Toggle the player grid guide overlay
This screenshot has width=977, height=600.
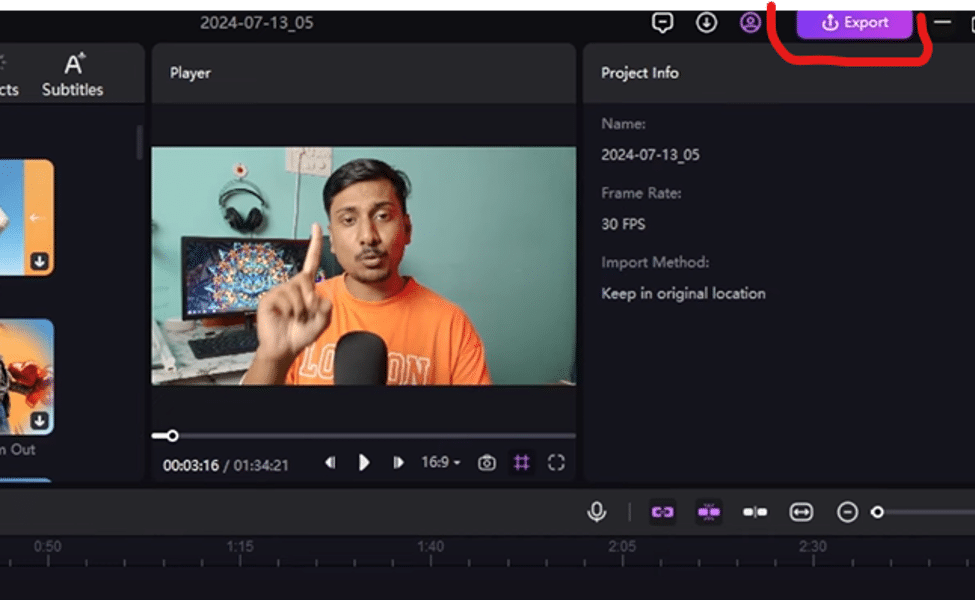(x=522, y=462)
